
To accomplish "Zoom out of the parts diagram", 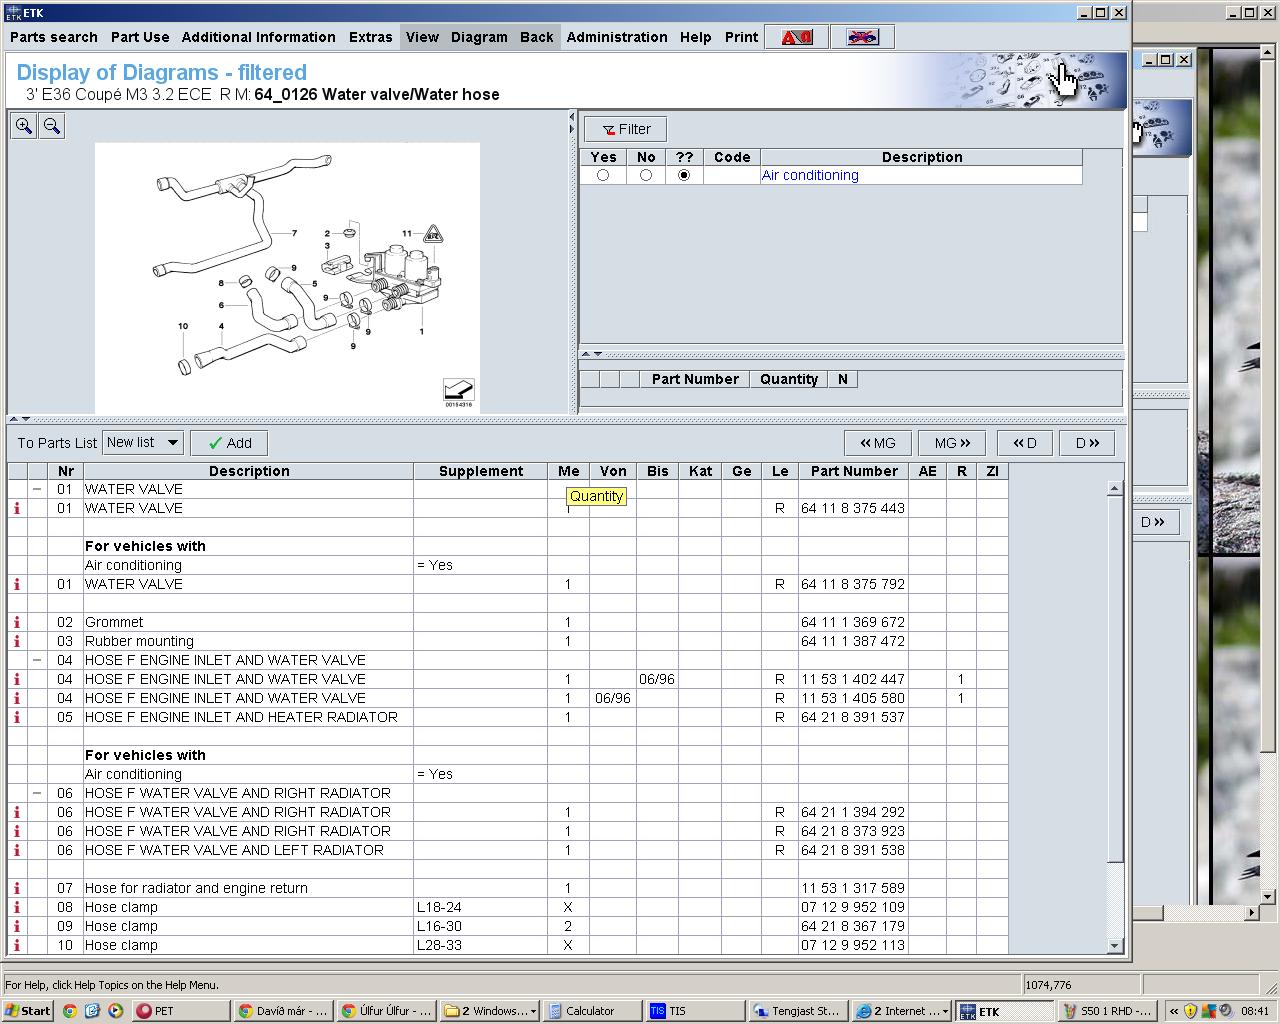I will click(x=52, y=126).
